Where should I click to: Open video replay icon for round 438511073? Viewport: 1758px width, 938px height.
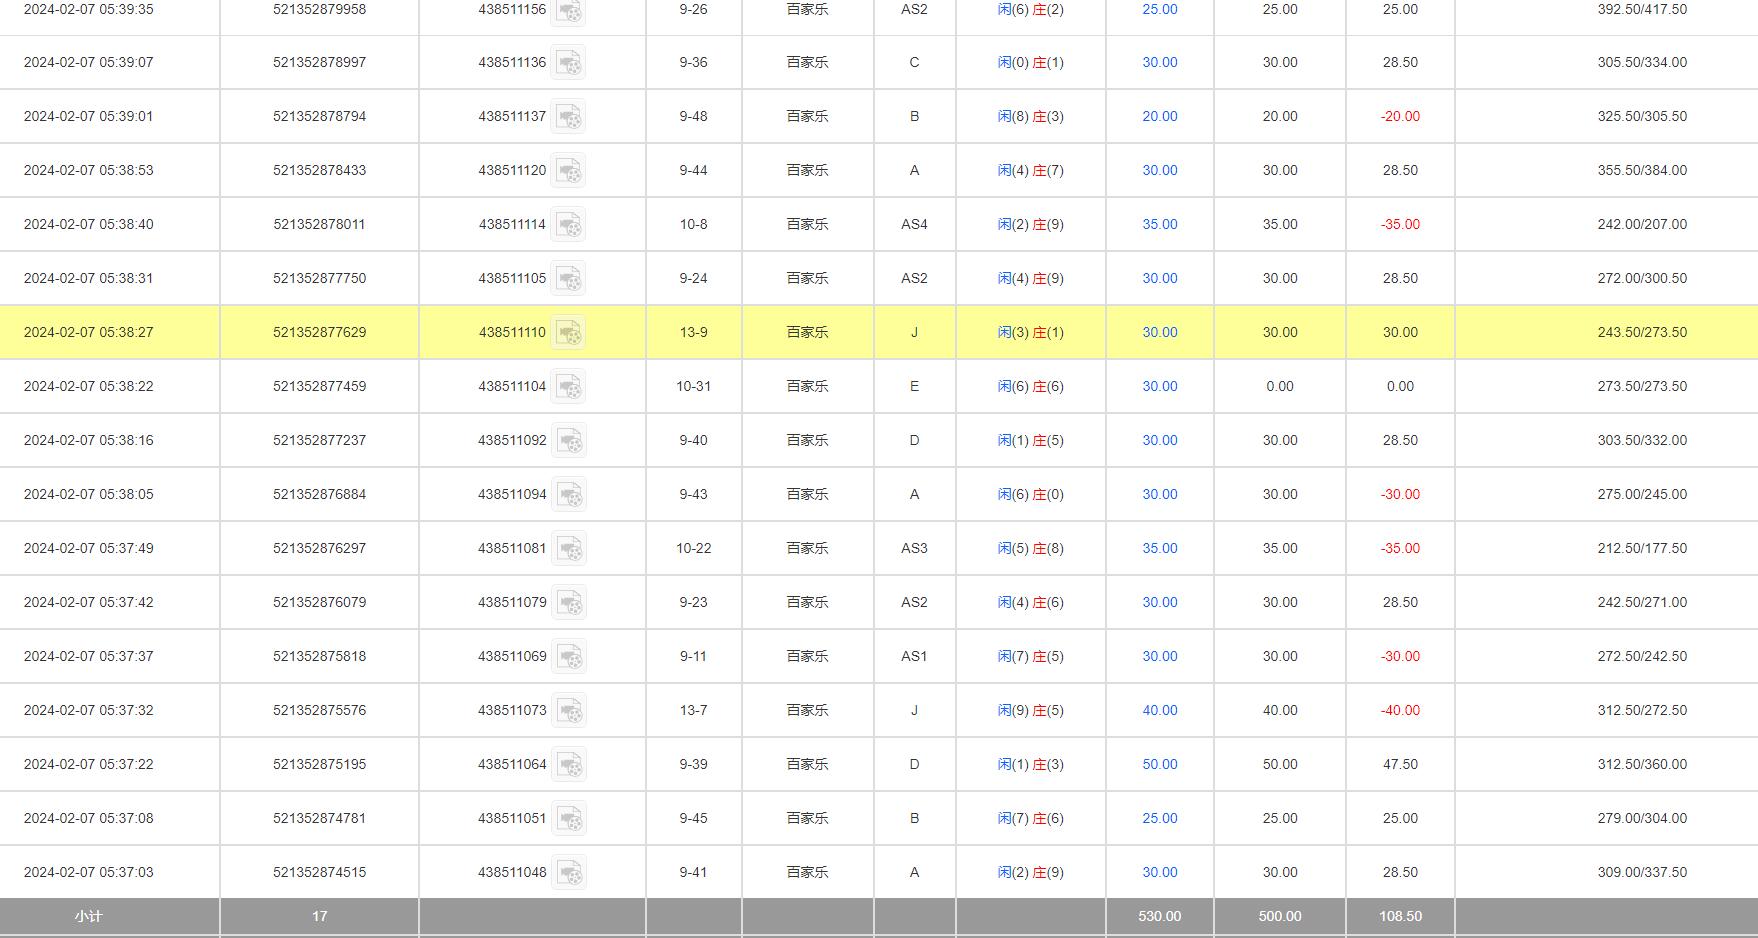tap(569, 710)
